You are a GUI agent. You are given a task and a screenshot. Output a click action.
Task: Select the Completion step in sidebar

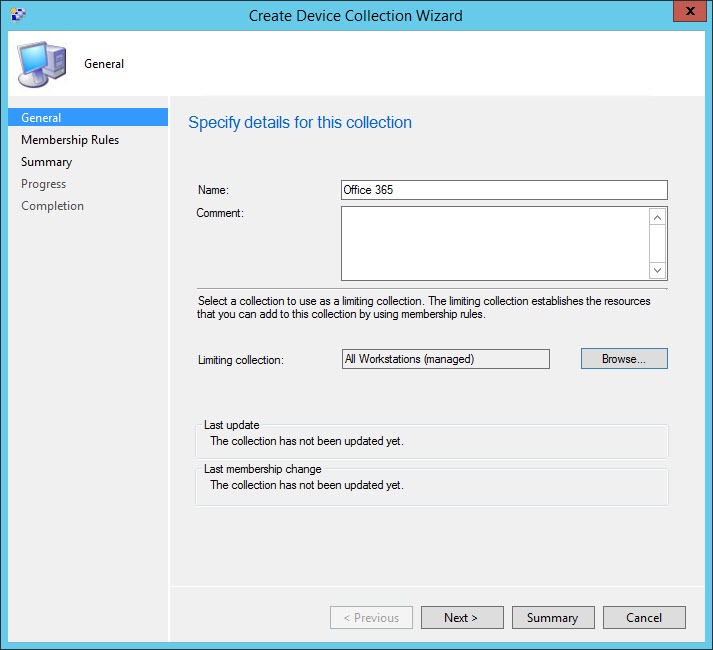(x=53, y=206)
